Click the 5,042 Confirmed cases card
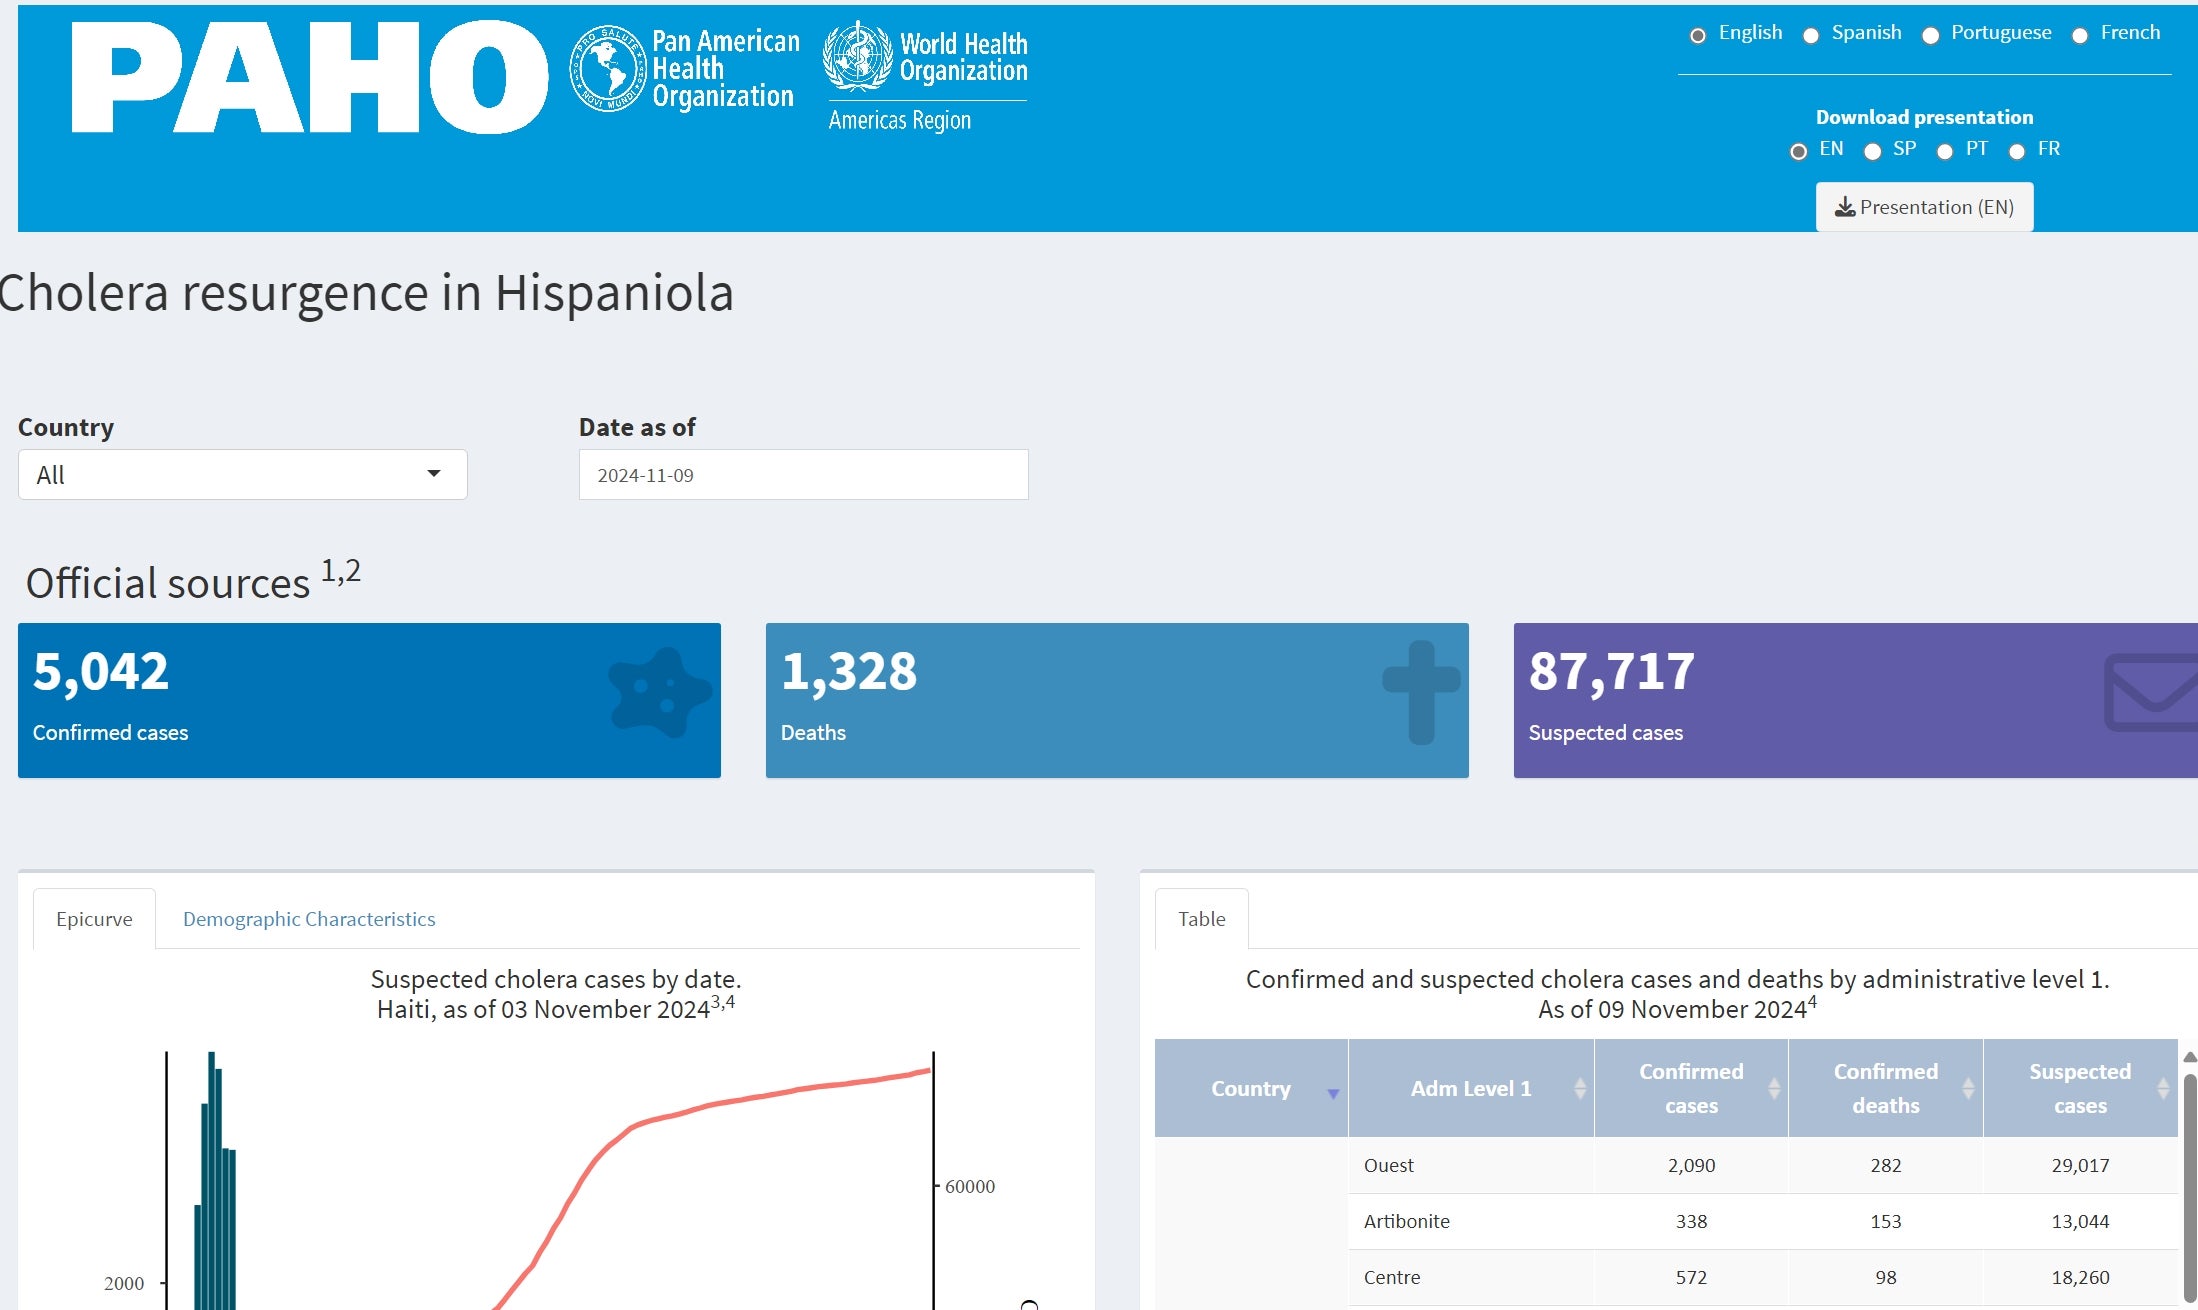Image resolution: width=2198 pixels, height=1310 pixels. coord(369,700)
